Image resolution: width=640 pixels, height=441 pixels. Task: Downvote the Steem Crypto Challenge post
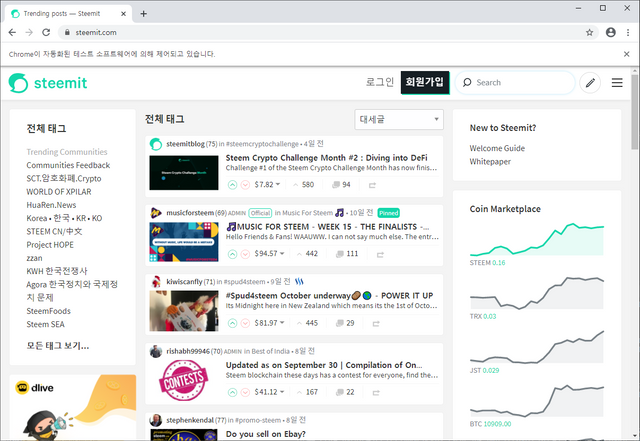(245, 185)
